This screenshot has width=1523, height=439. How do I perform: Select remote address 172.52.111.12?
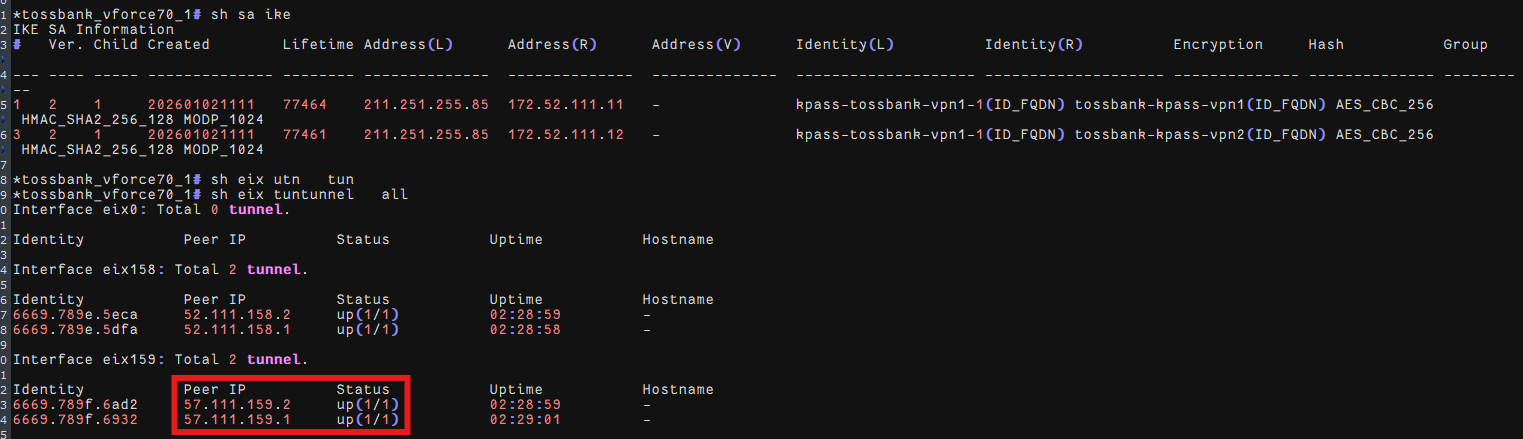tap(565, 134)
